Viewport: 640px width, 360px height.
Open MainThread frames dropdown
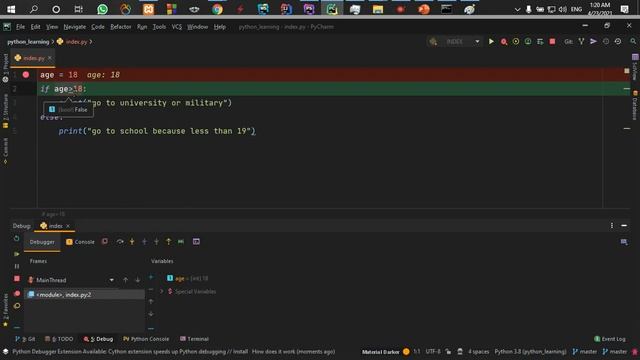[x=111, y=280]
